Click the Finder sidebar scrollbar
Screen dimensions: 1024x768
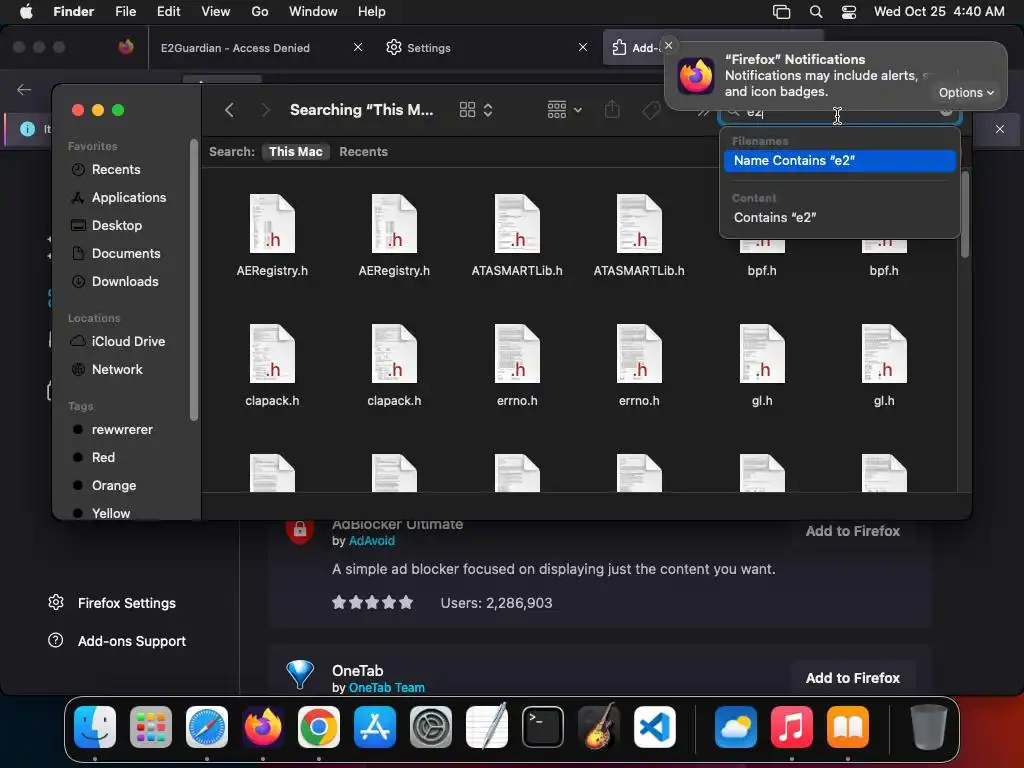pos(193,280)
